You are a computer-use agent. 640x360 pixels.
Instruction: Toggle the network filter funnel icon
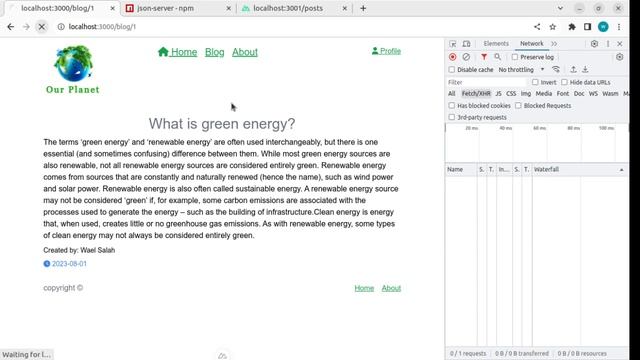click(x=484, y=57)
